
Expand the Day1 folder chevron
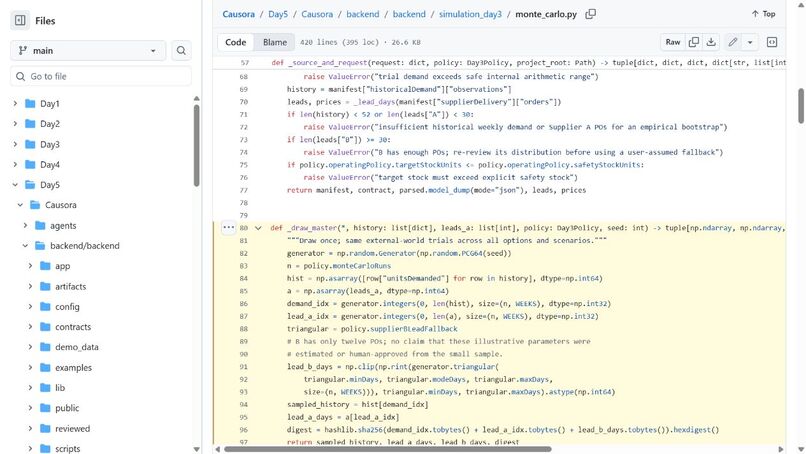click(15, 103)
